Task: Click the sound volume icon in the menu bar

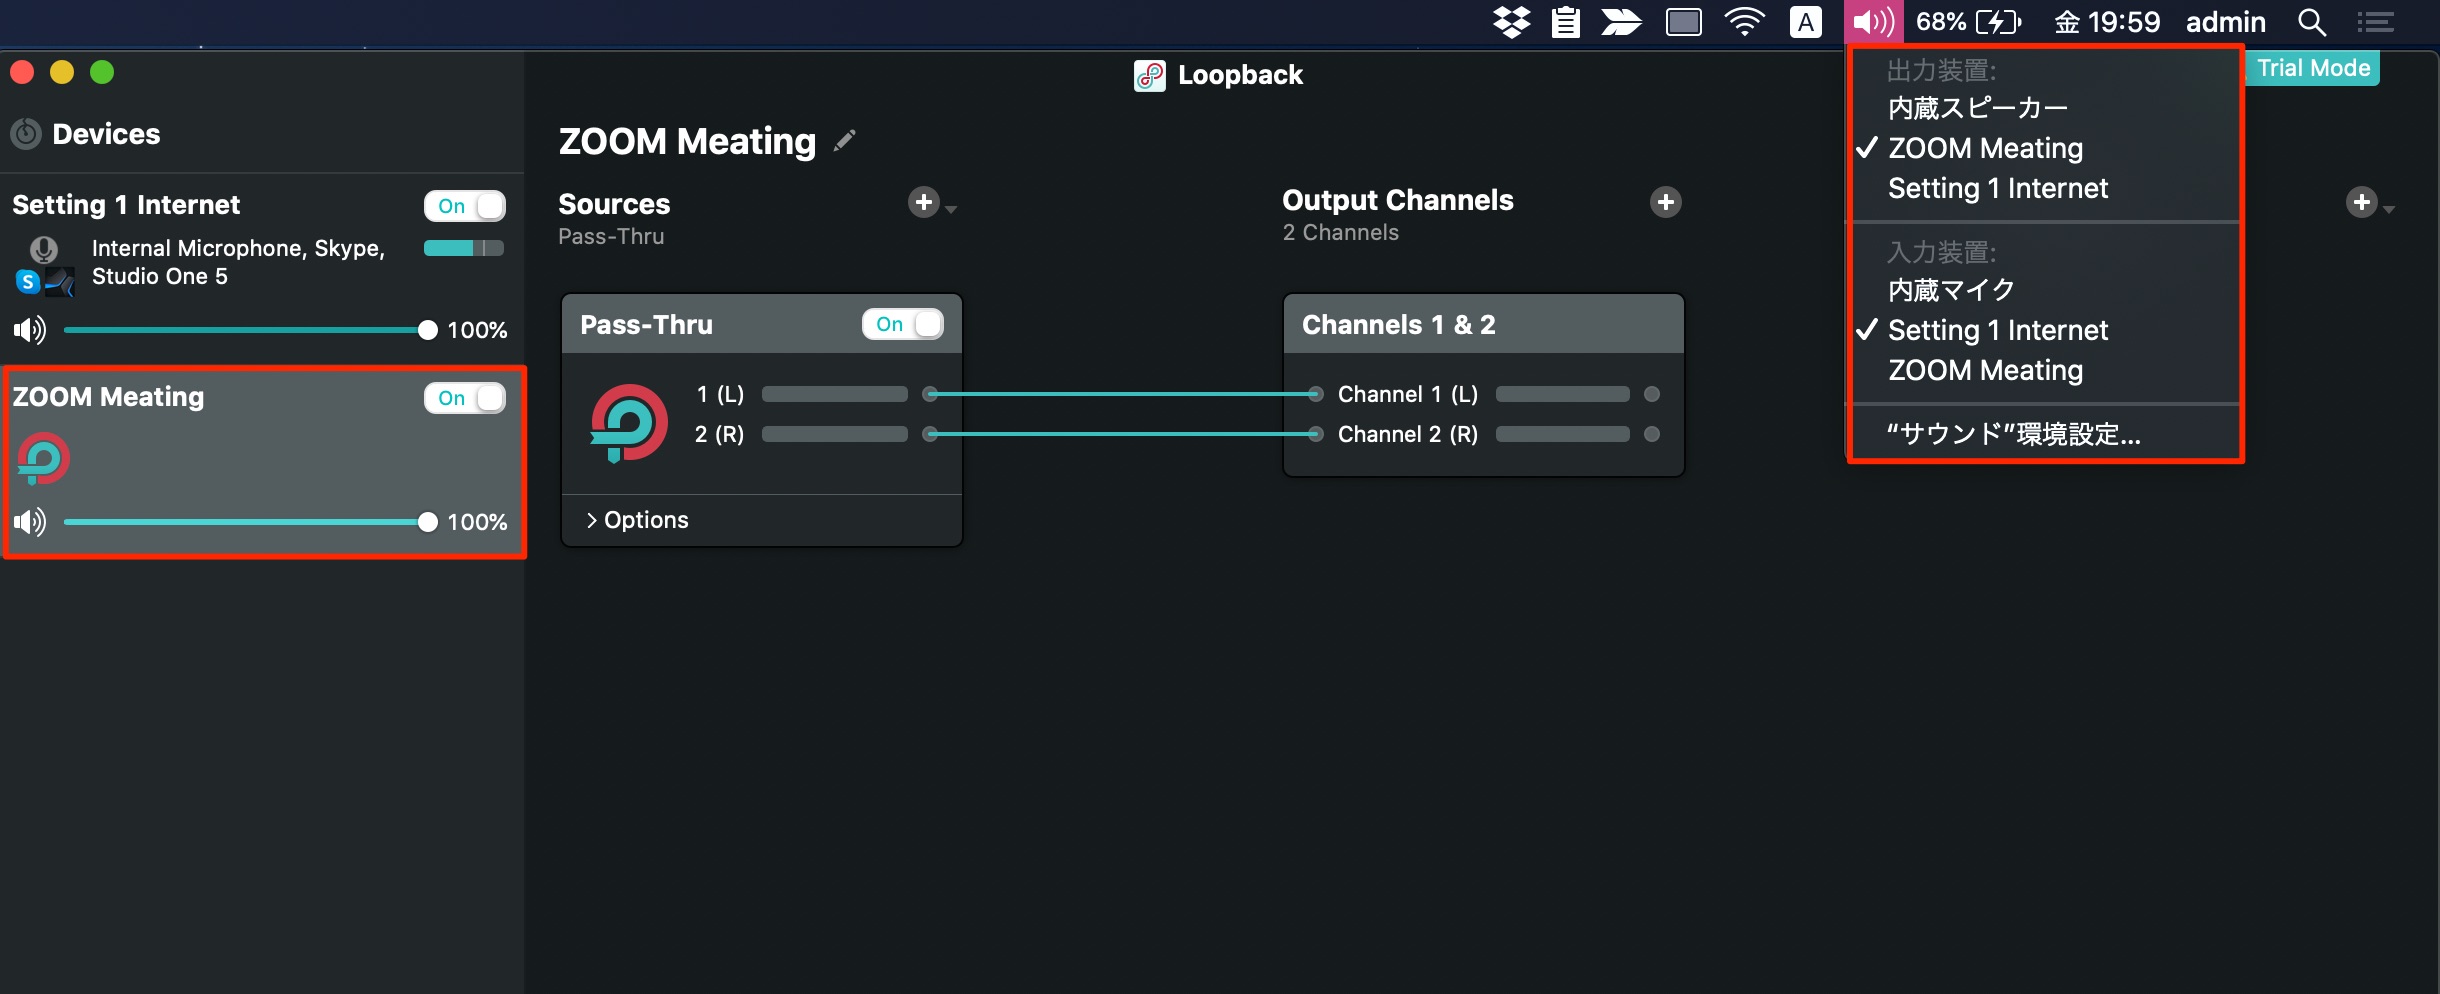Action: [1874, 22]
